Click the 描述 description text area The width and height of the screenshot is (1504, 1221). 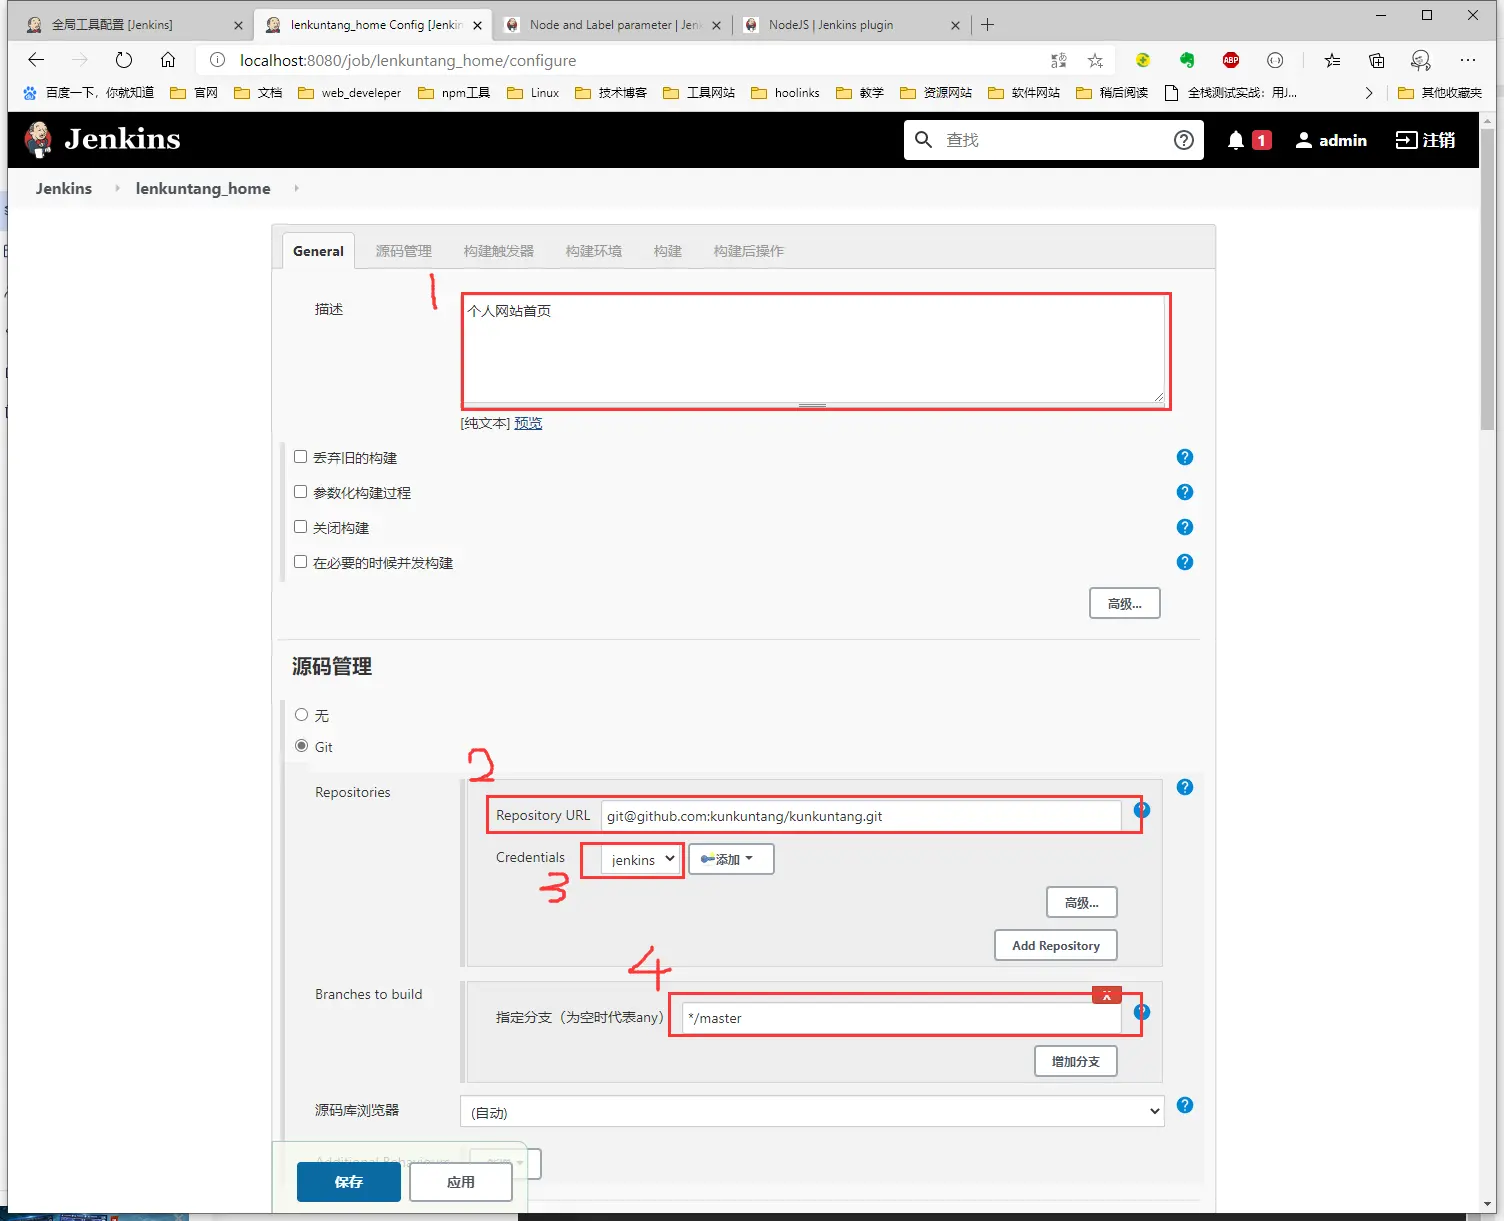pos(814,349)
